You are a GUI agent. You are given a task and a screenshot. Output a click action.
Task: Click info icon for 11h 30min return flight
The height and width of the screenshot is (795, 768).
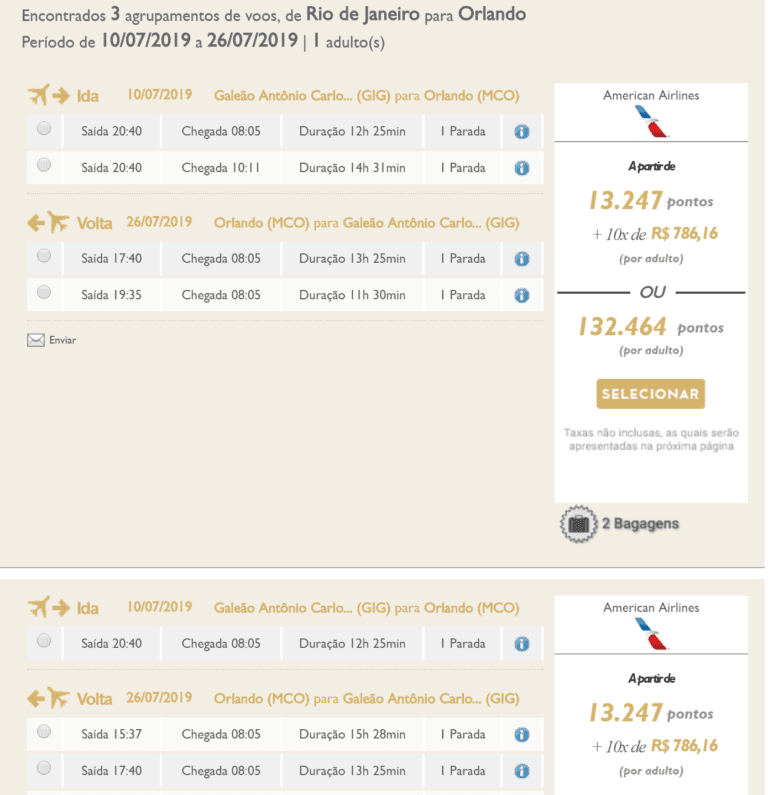tap(521, 295)
